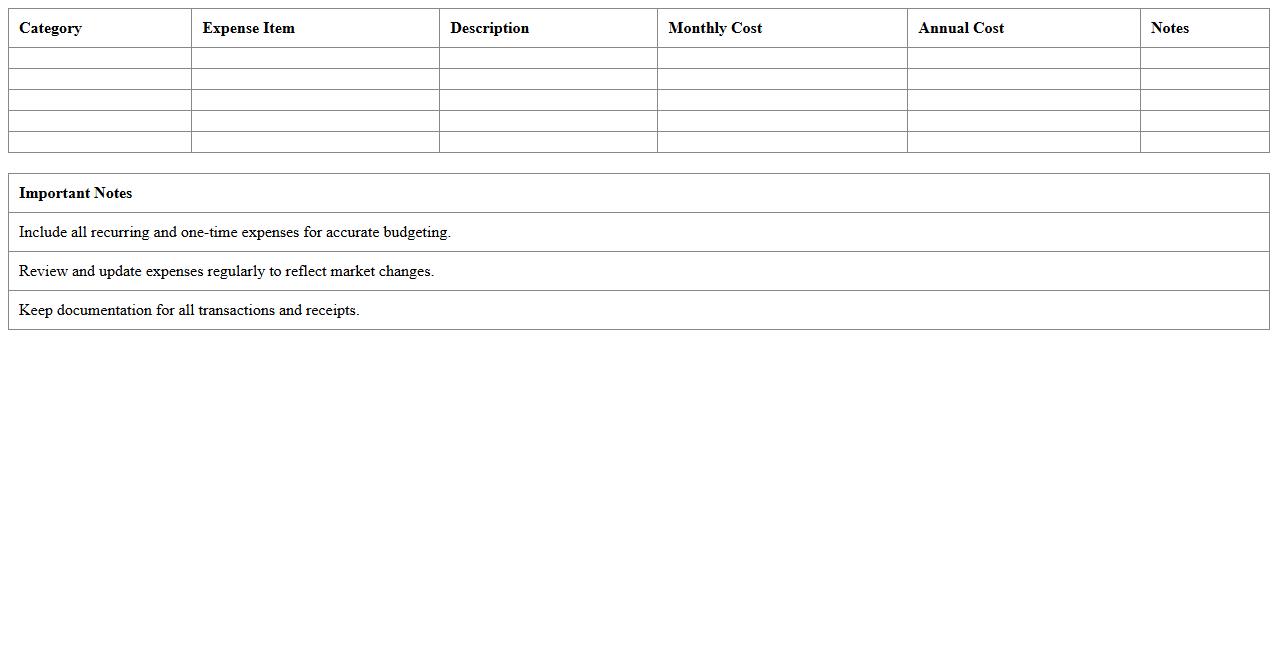
Task: Click the first empty Notes cell
Action: [1205, 58]
